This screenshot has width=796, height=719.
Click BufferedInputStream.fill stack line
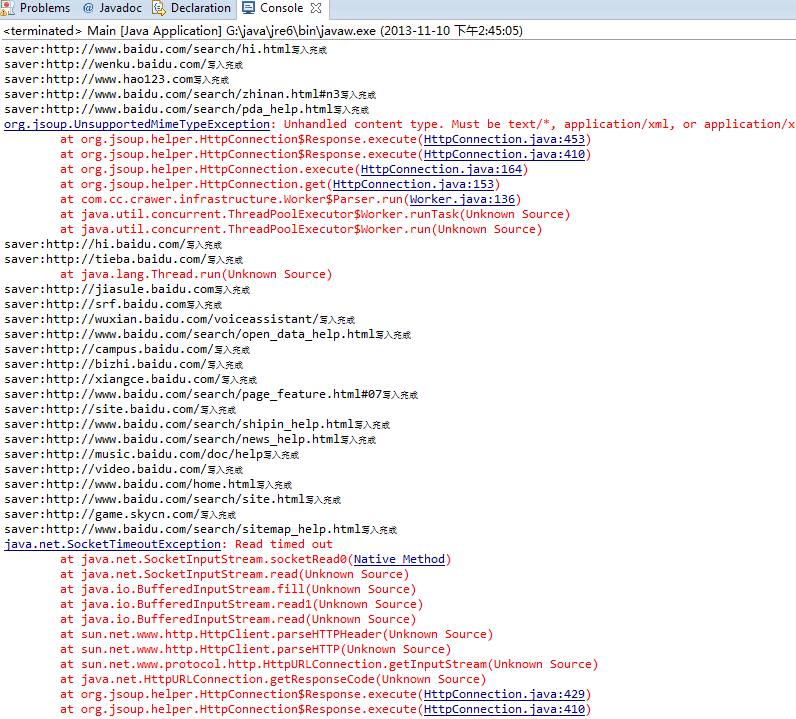coord(238,589)
